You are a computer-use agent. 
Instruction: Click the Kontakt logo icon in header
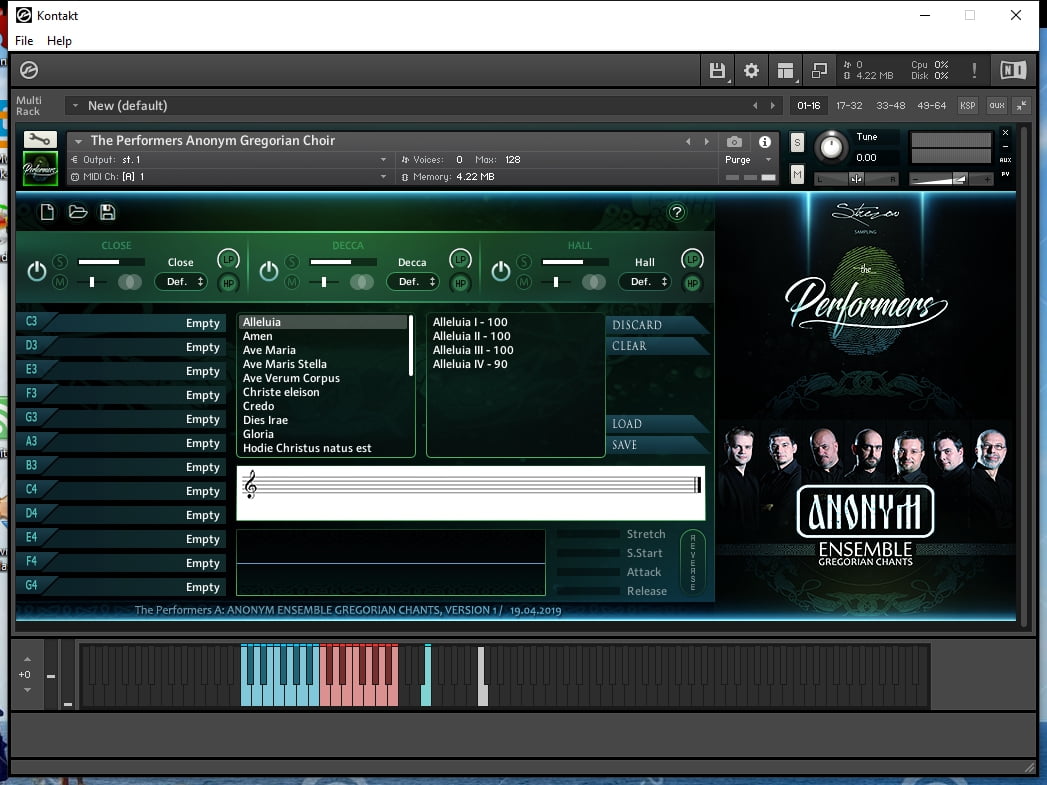pyautogui.click(x=29, y=69)
